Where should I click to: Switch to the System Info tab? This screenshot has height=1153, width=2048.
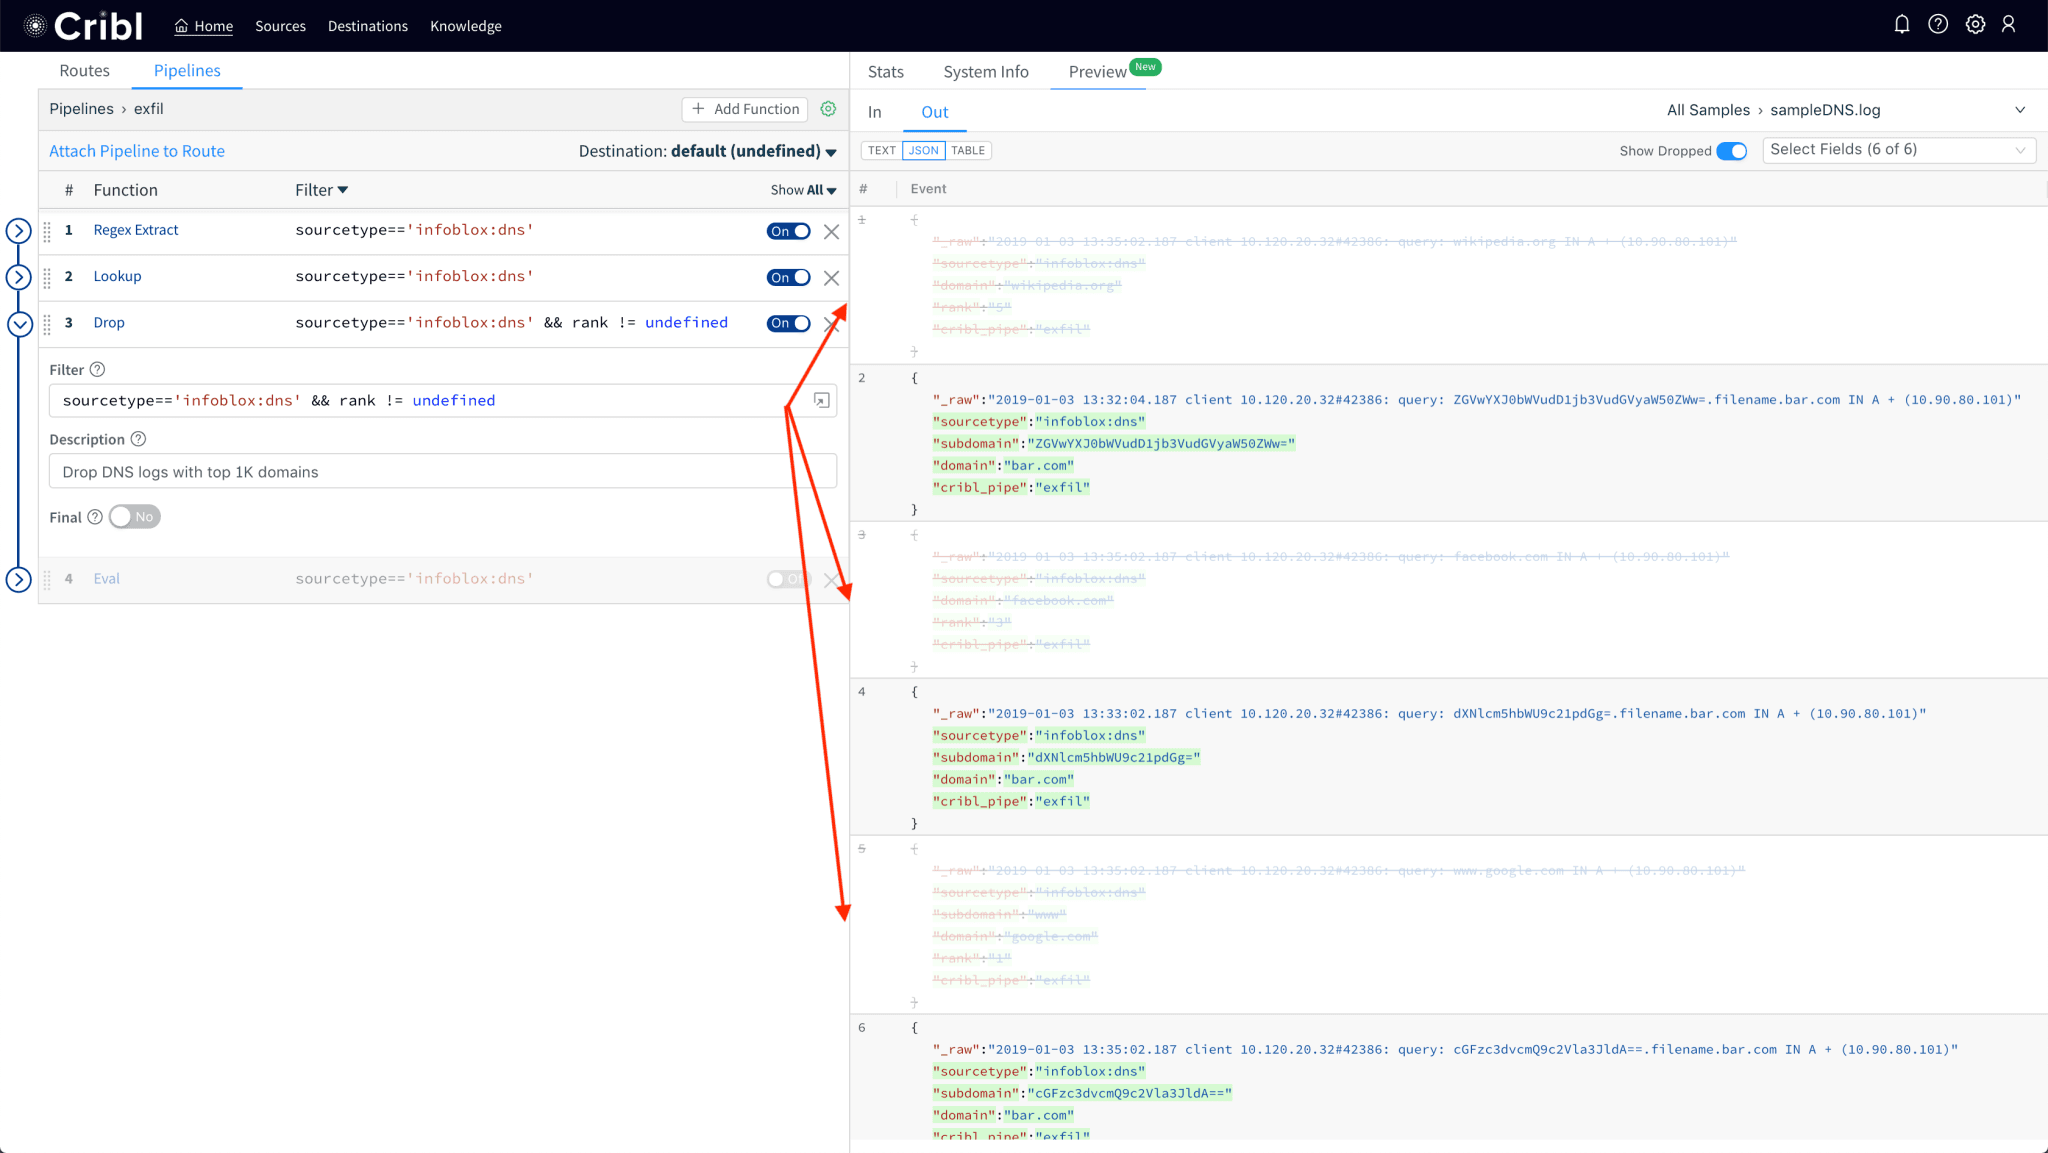pyautogui.click(x=985, y=72)
